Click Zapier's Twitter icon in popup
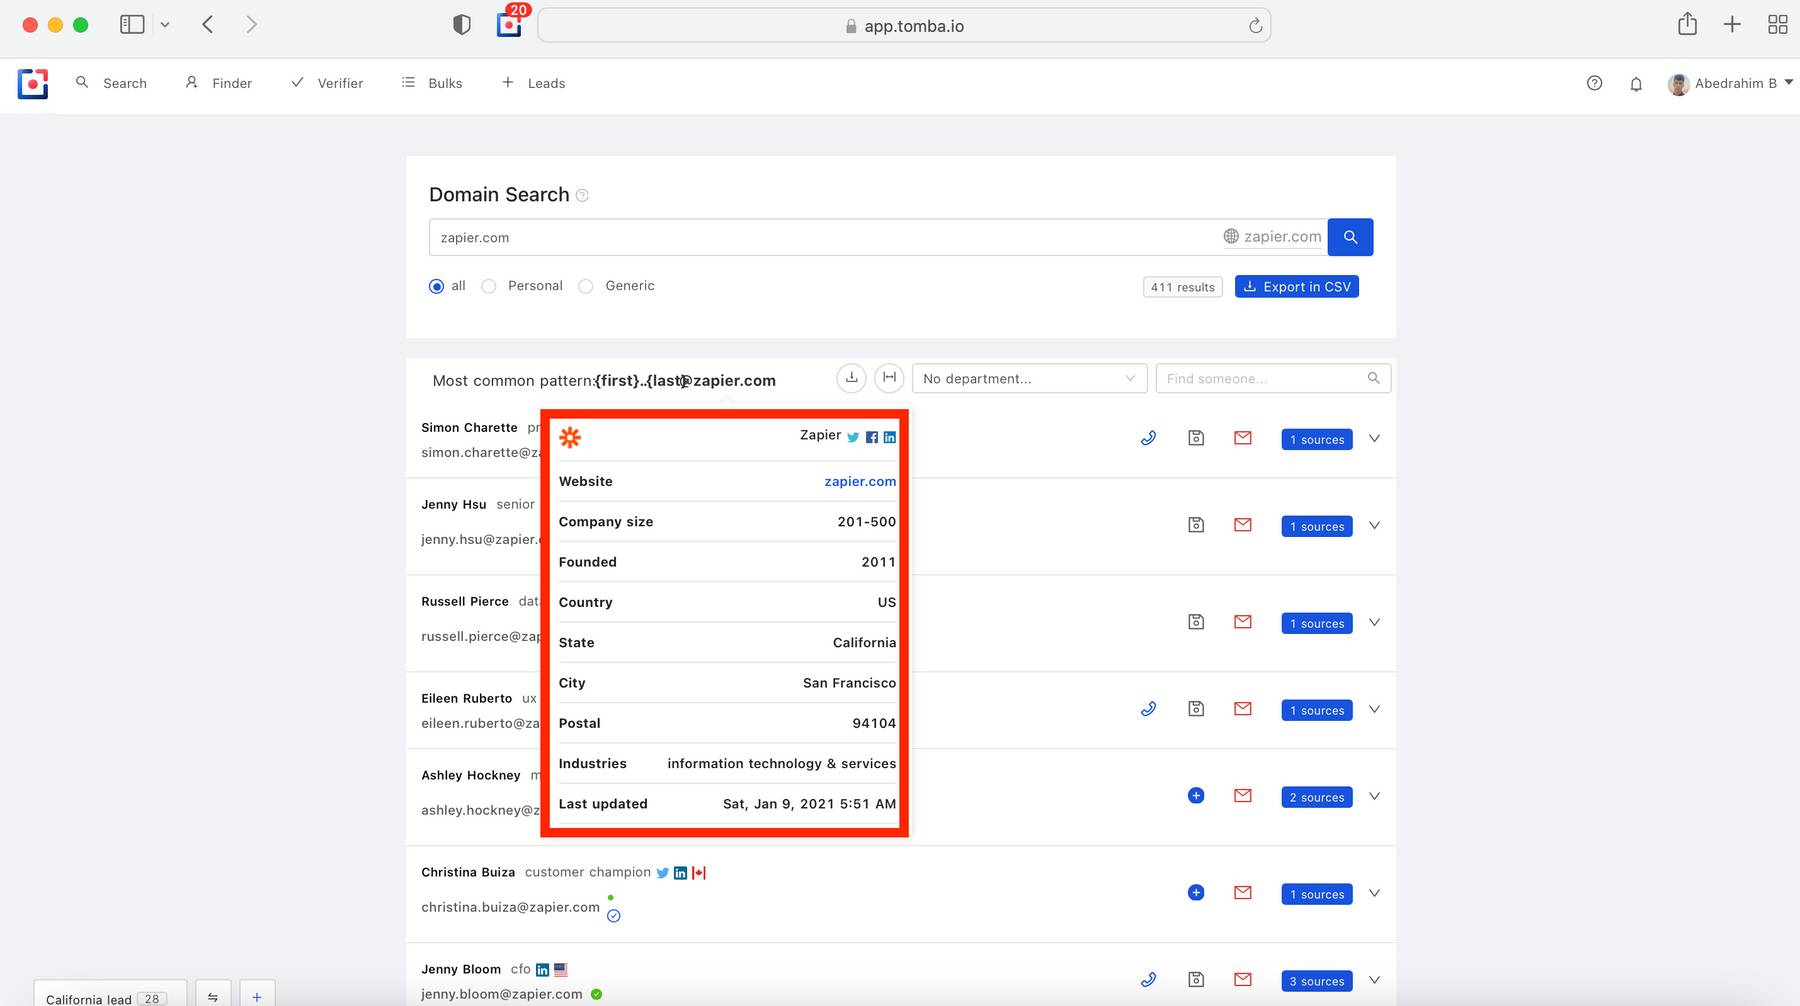The image size is (1800, 1006). click(x=853, y=437)
